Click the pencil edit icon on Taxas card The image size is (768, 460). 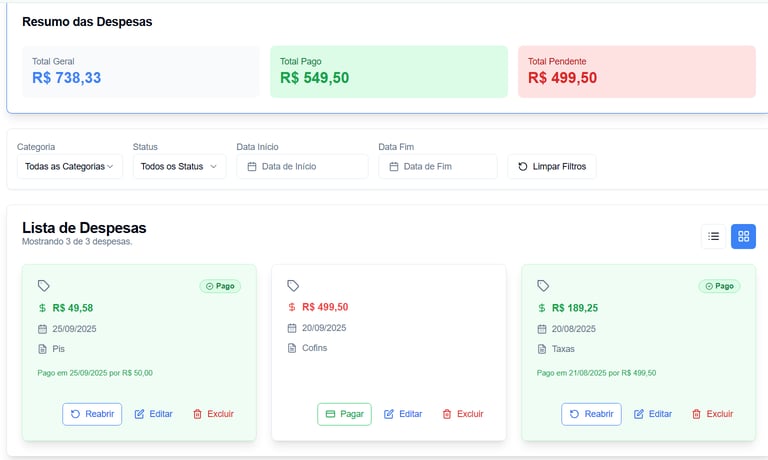639,414
